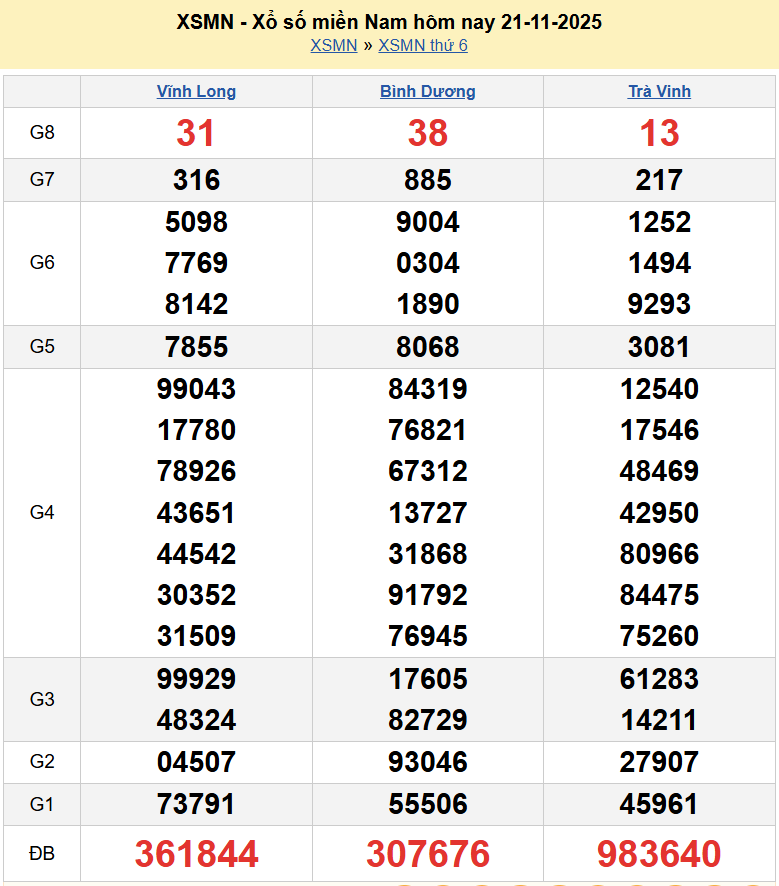Click Bình Dương special prize 307676
This screenshot has width=779, height=886.
428,854
